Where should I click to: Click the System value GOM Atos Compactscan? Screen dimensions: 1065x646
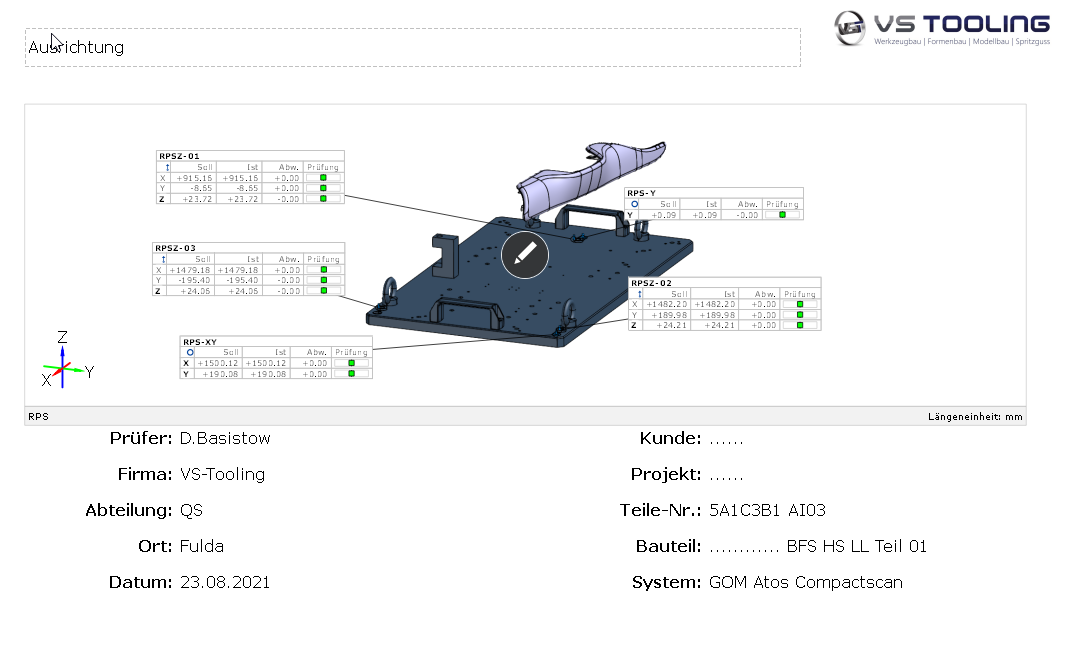point(805,582)
